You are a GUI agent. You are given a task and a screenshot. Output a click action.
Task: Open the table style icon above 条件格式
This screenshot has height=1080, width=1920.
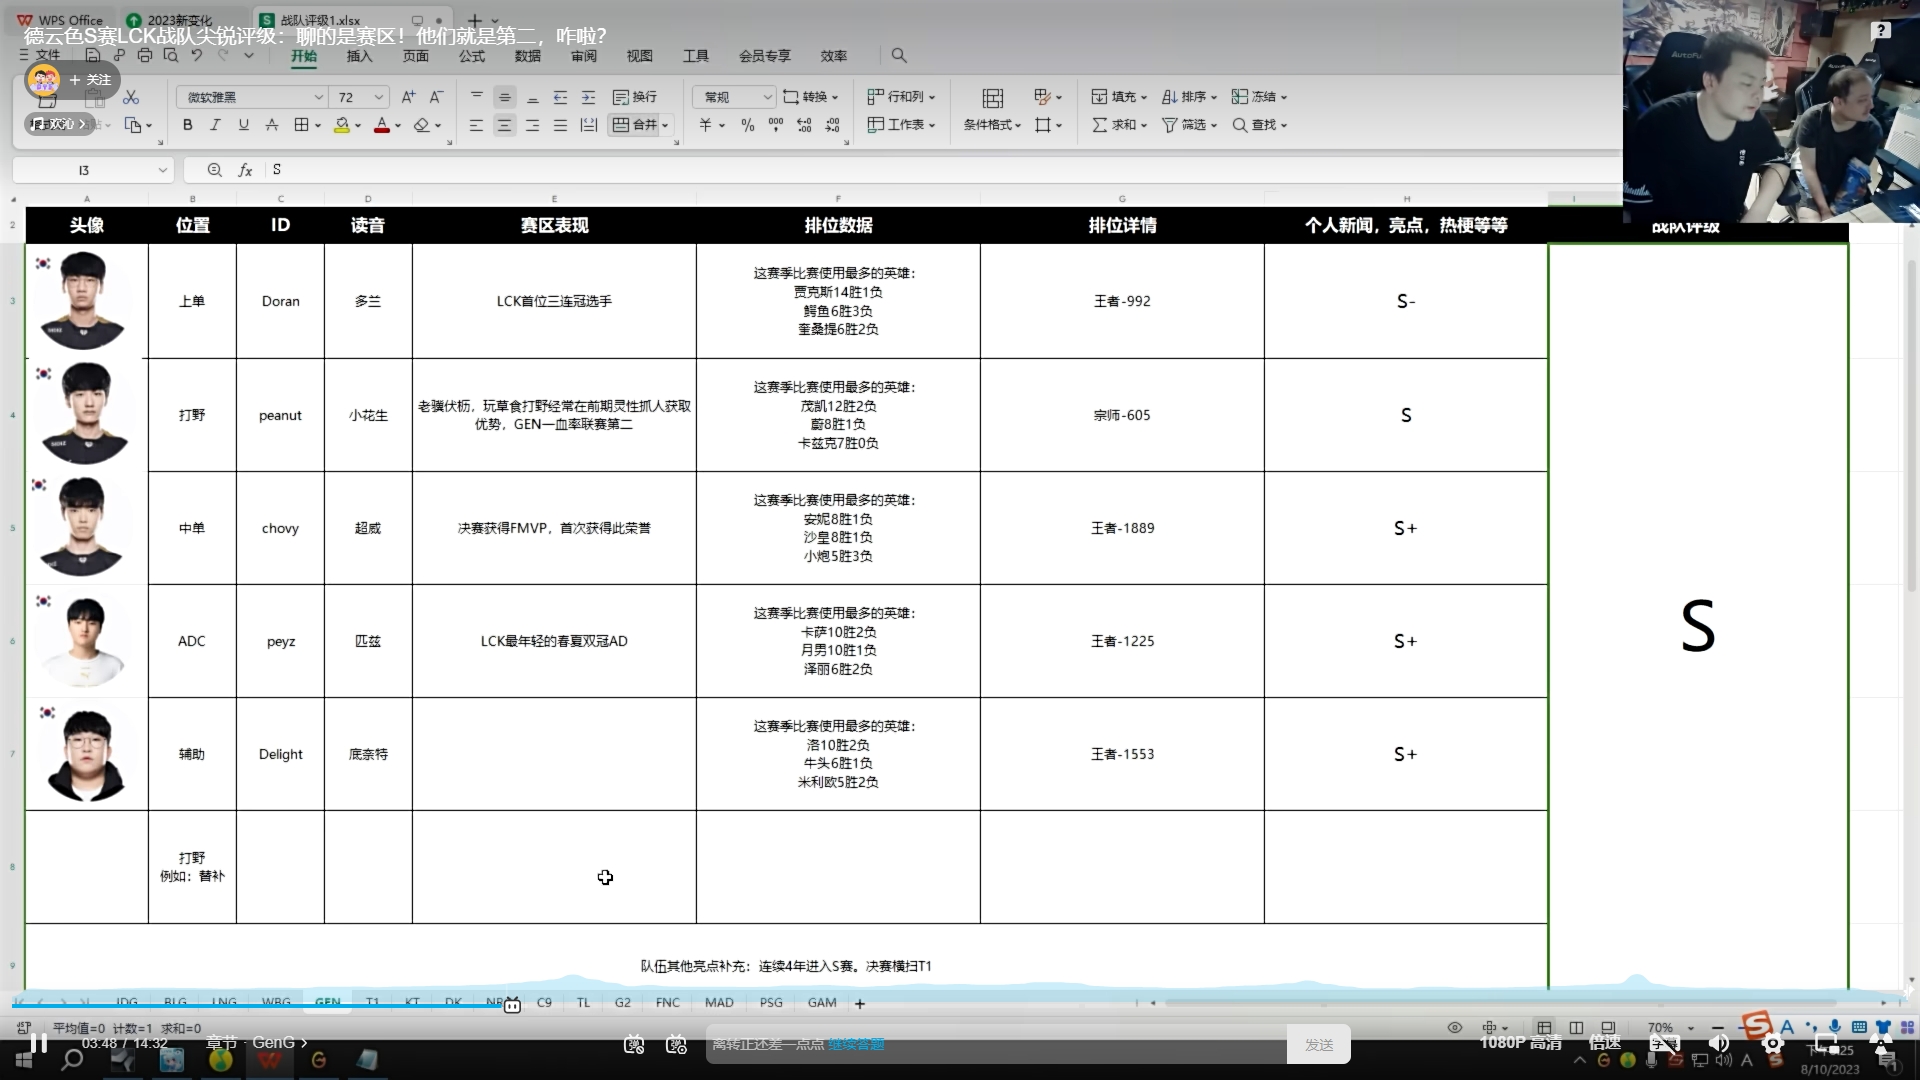coord(992,97)
